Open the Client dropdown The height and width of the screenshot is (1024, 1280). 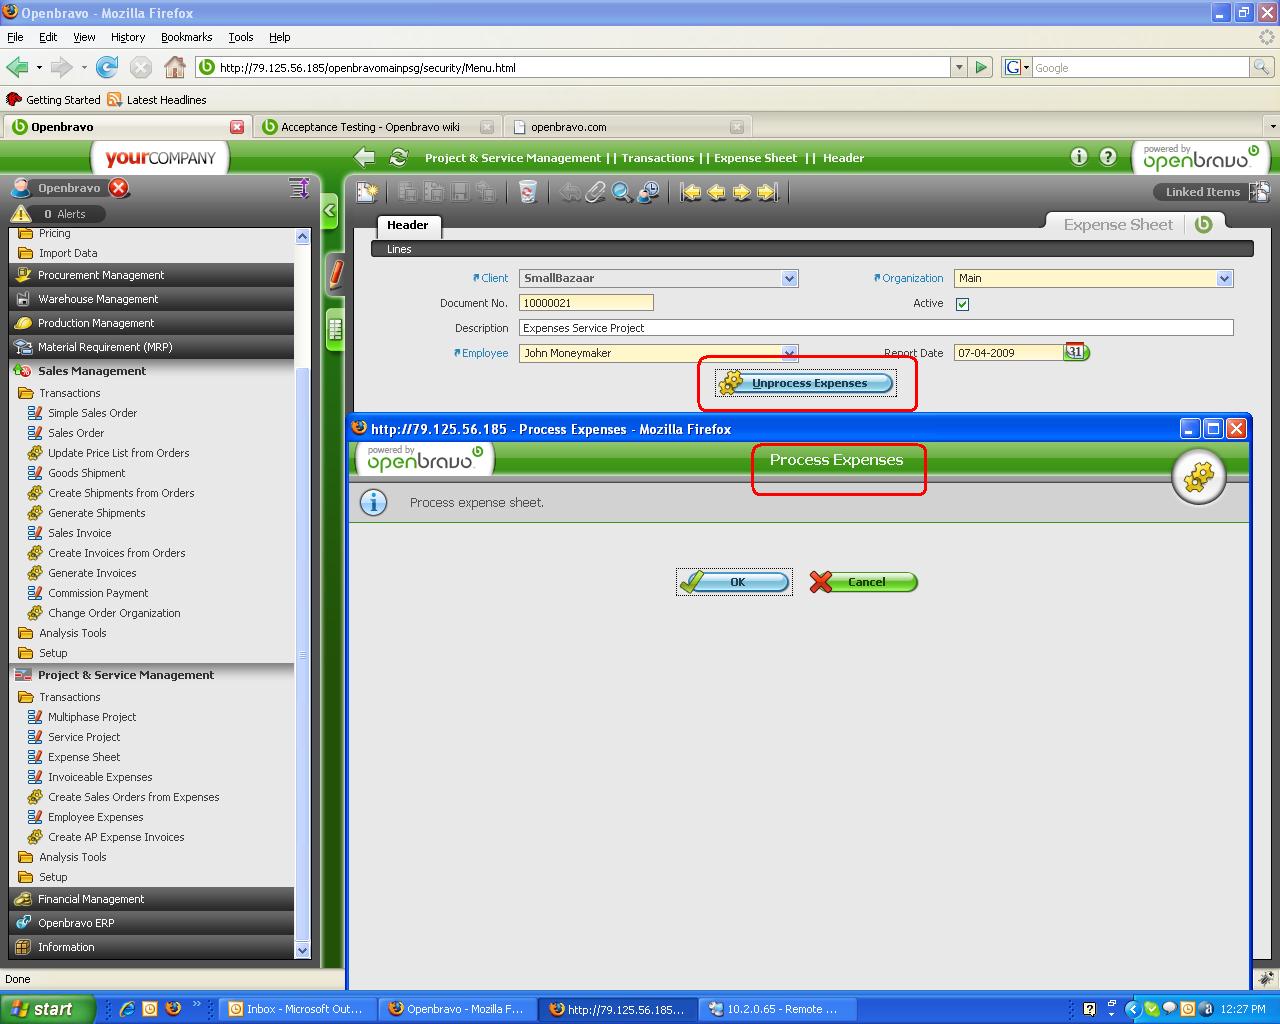pyautogui.click(x=789, y=278)
